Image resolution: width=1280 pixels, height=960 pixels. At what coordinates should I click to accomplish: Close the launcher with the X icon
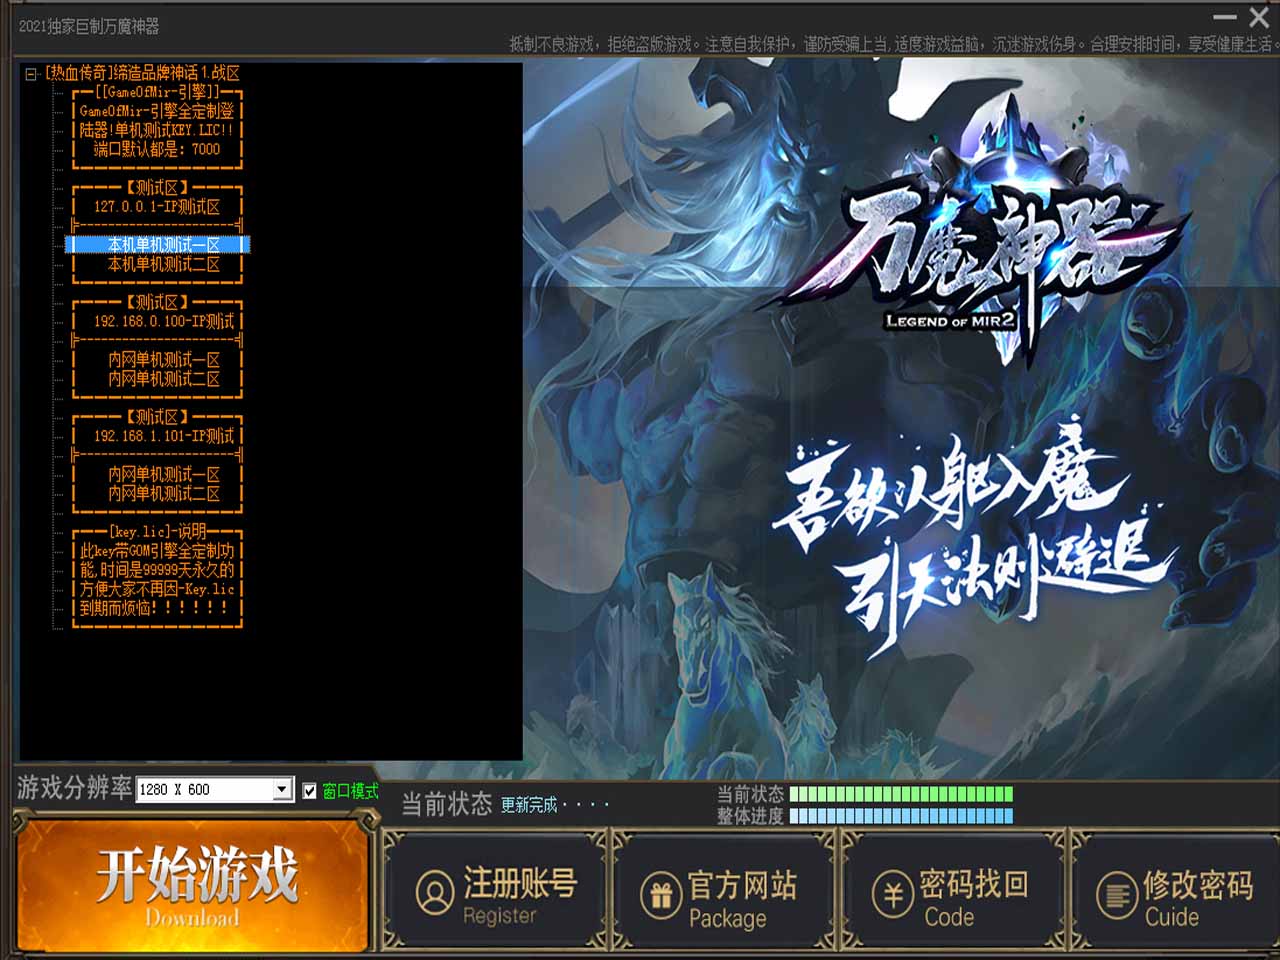1260,17
